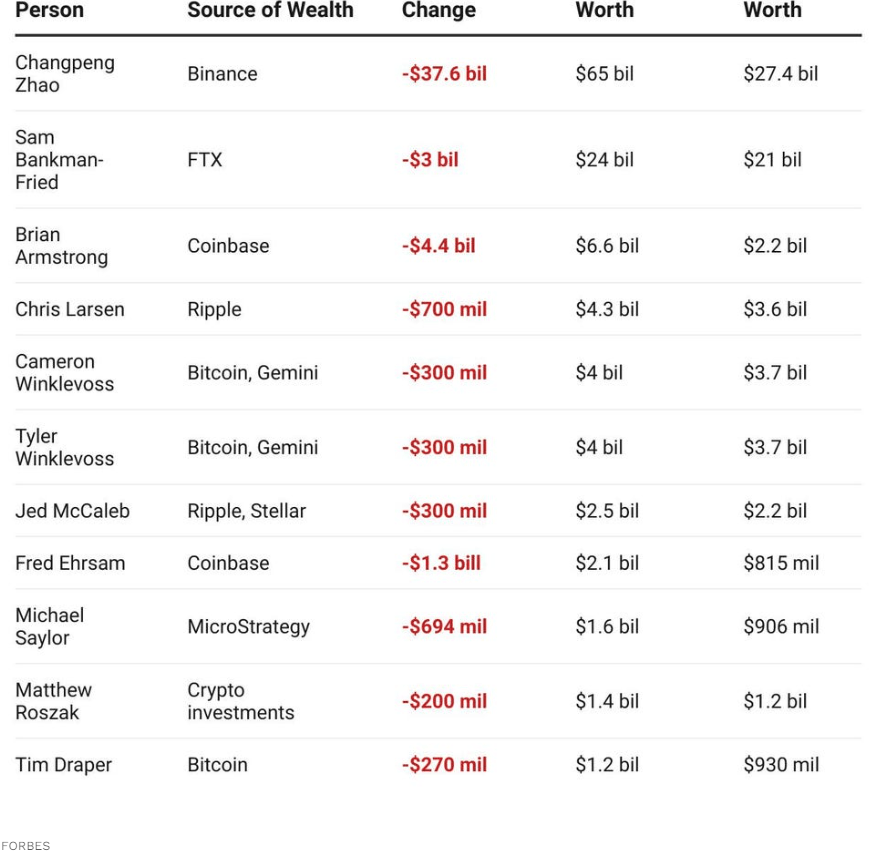Select the Changpeng Zhao name cell
This screenshot has width=872, height=856.
coord(65,74)
